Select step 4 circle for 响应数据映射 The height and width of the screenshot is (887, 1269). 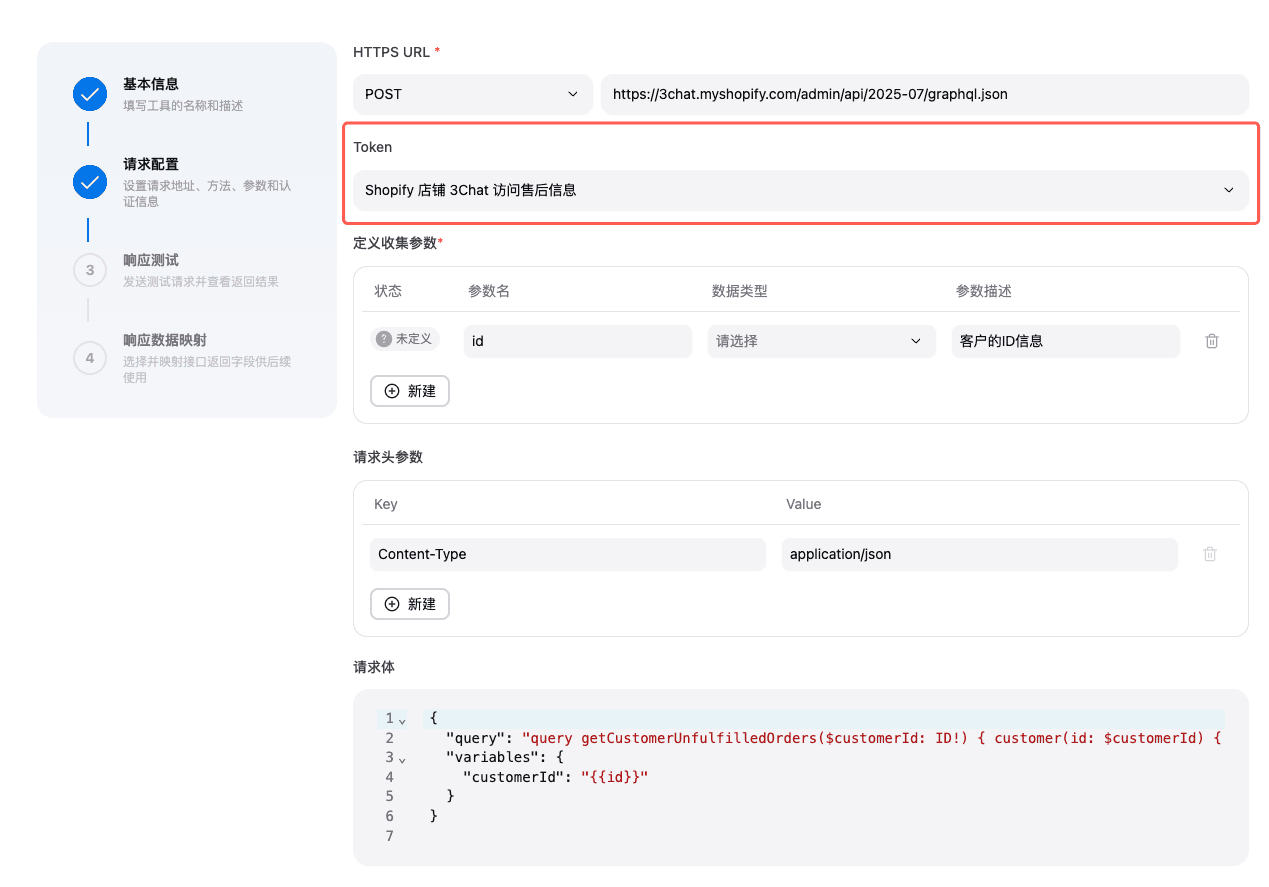coord(90,357)
